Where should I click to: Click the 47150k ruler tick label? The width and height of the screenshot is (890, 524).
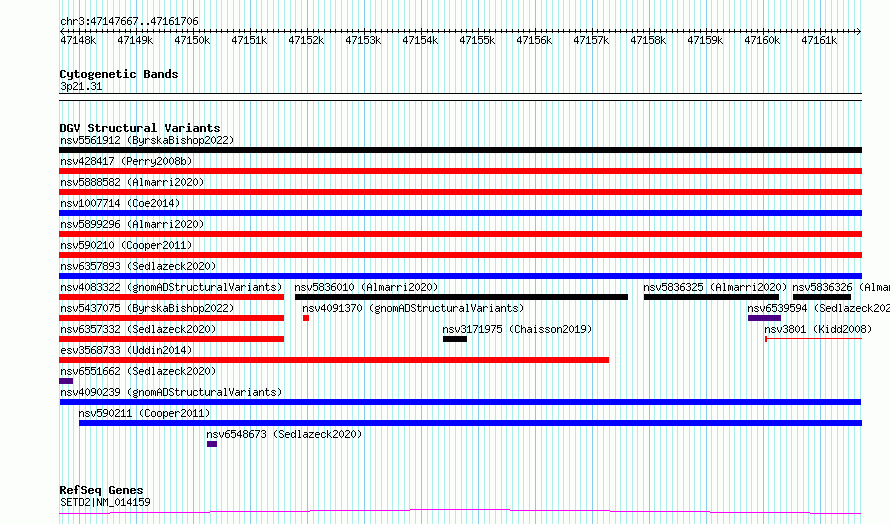(x=192, y=40)
